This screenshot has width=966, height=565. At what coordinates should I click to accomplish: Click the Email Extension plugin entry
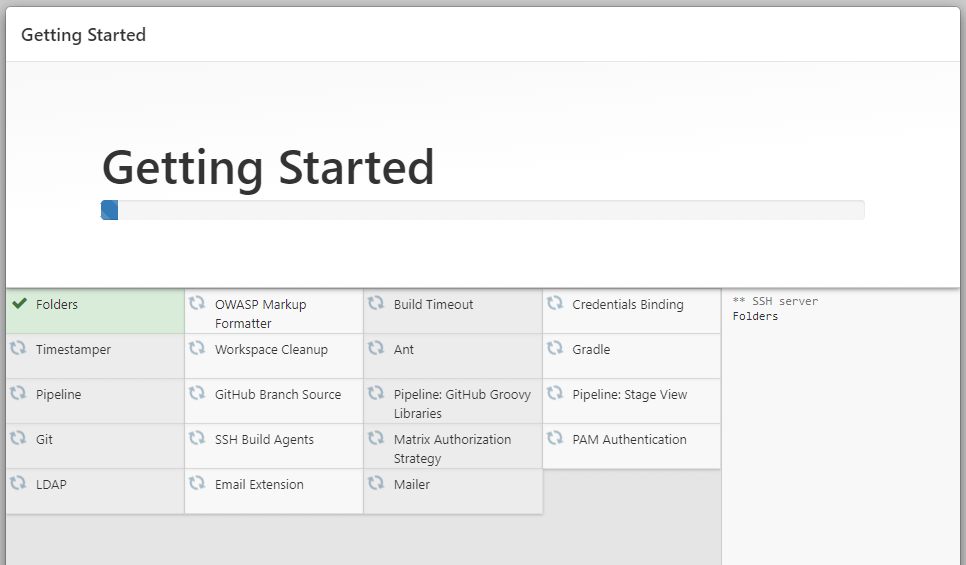pos(274,491)
